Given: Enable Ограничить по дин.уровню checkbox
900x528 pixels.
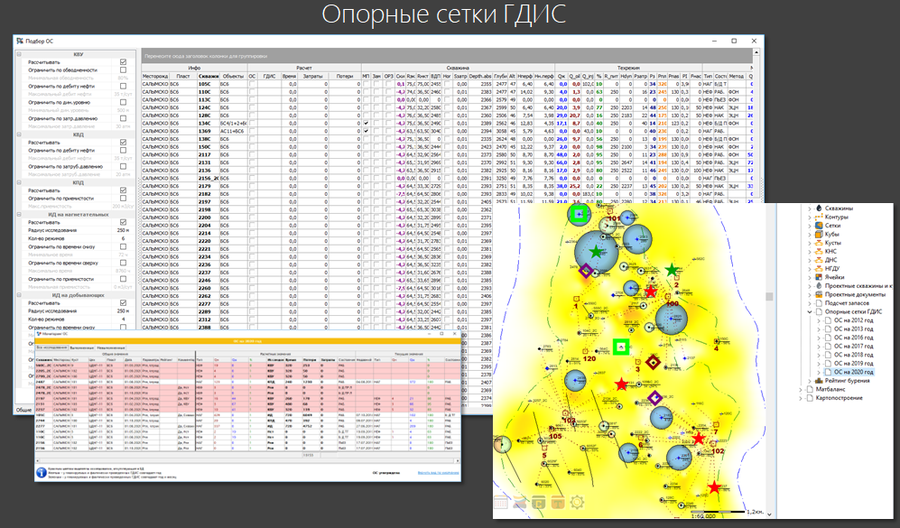Looking at the screenshot, I should (123, 102).
